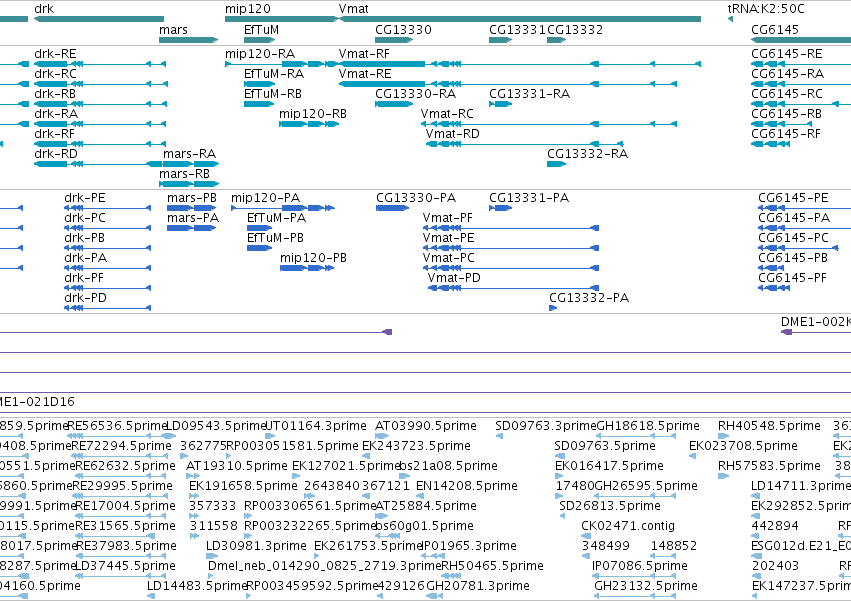
Task: Click the mars gene label
Action: [x=173, y=29]
